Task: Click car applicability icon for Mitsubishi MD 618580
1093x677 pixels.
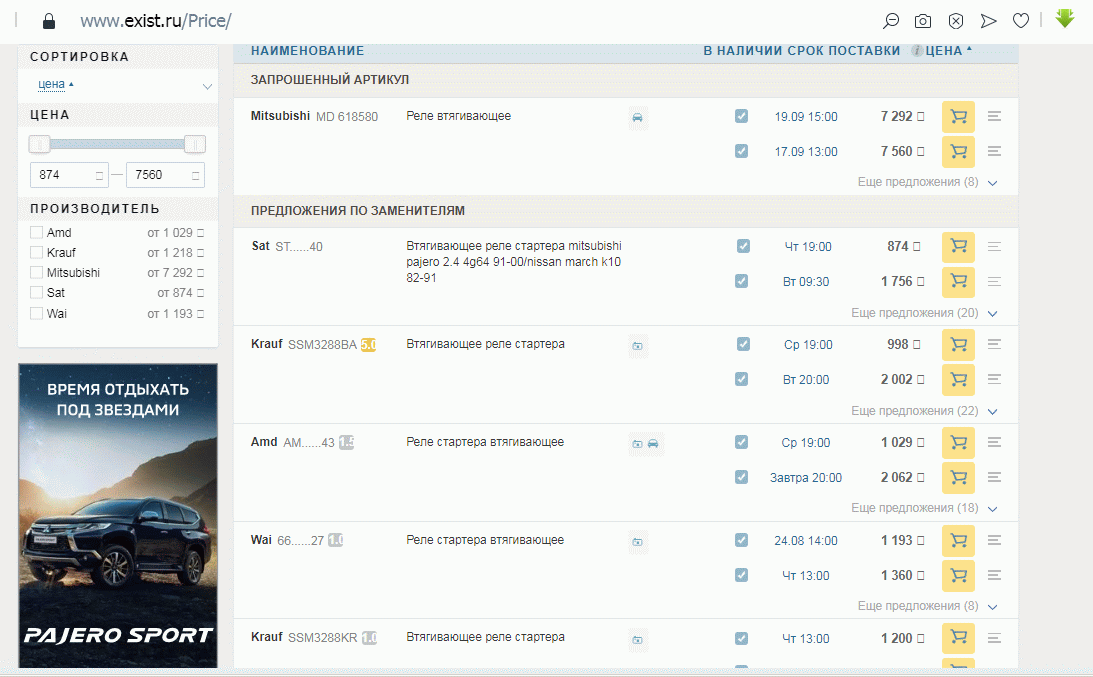Action: [x=638, y=118]
